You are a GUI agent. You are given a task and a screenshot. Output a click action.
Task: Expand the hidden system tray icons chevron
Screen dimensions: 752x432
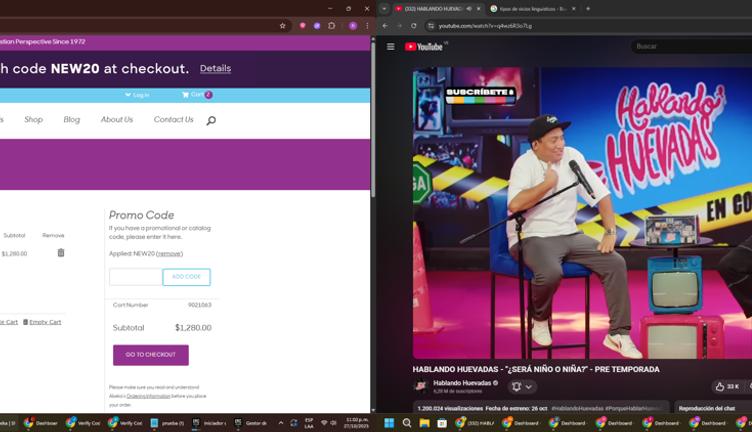pos(281,423)
